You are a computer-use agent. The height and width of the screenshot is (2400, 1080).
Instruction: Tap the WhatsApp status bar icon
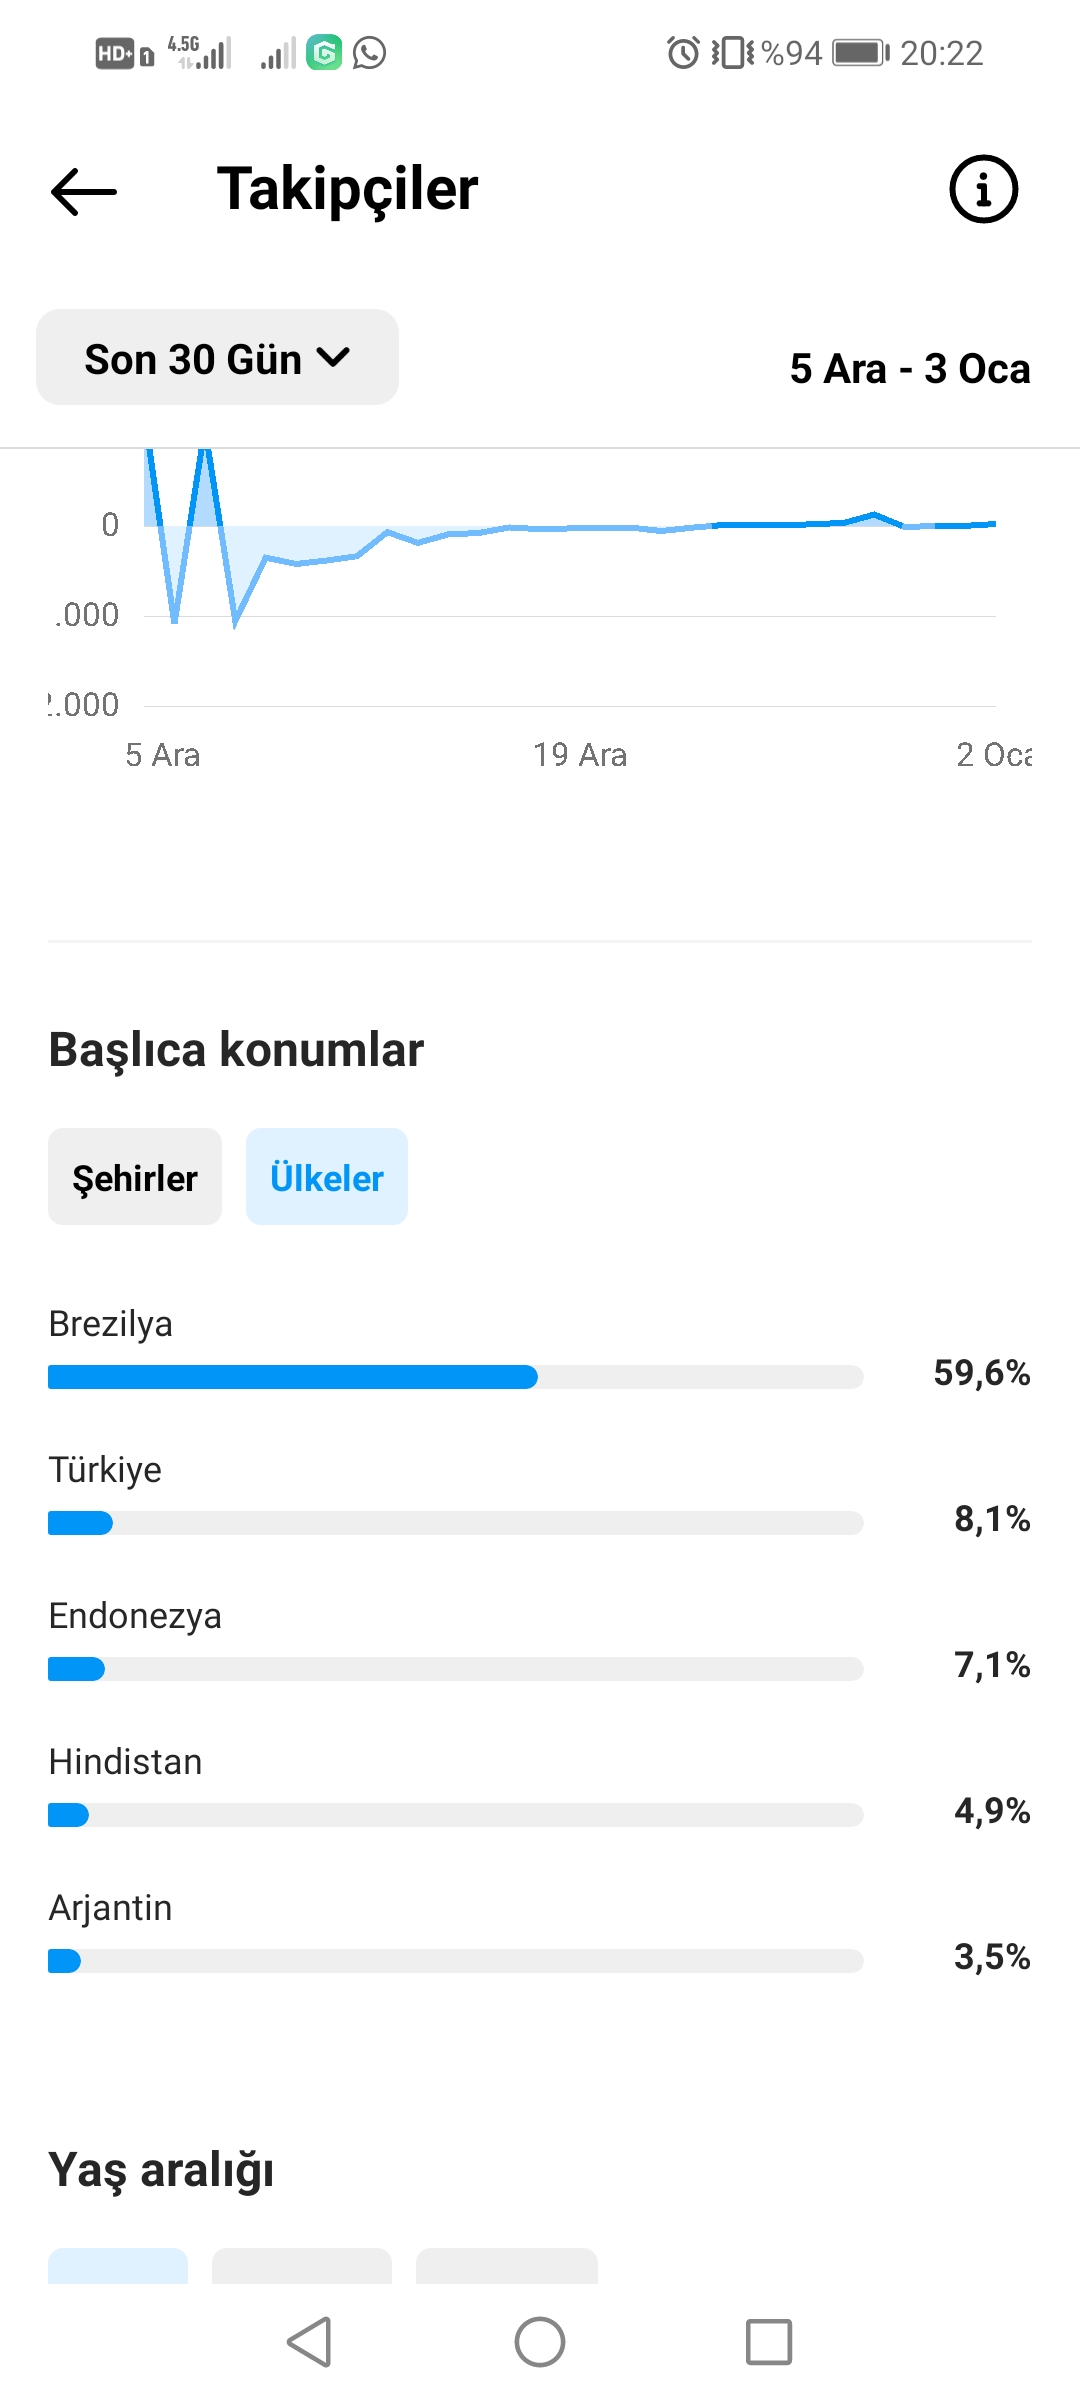[369, 52]
